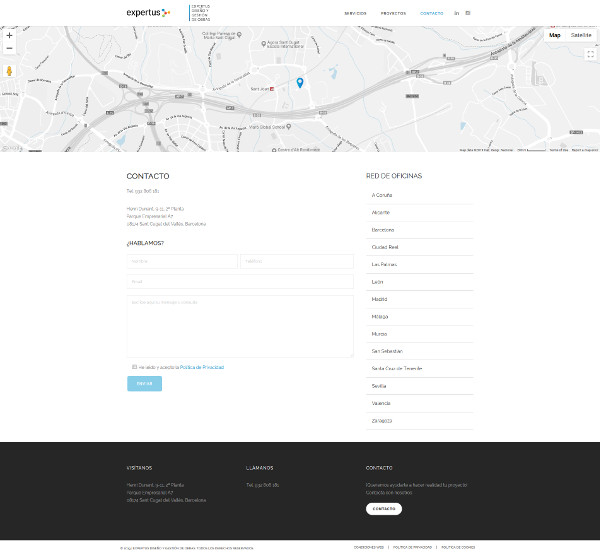Open the LinkedIn icon in header
Screen dimensions: 600x556
[457, 13]
